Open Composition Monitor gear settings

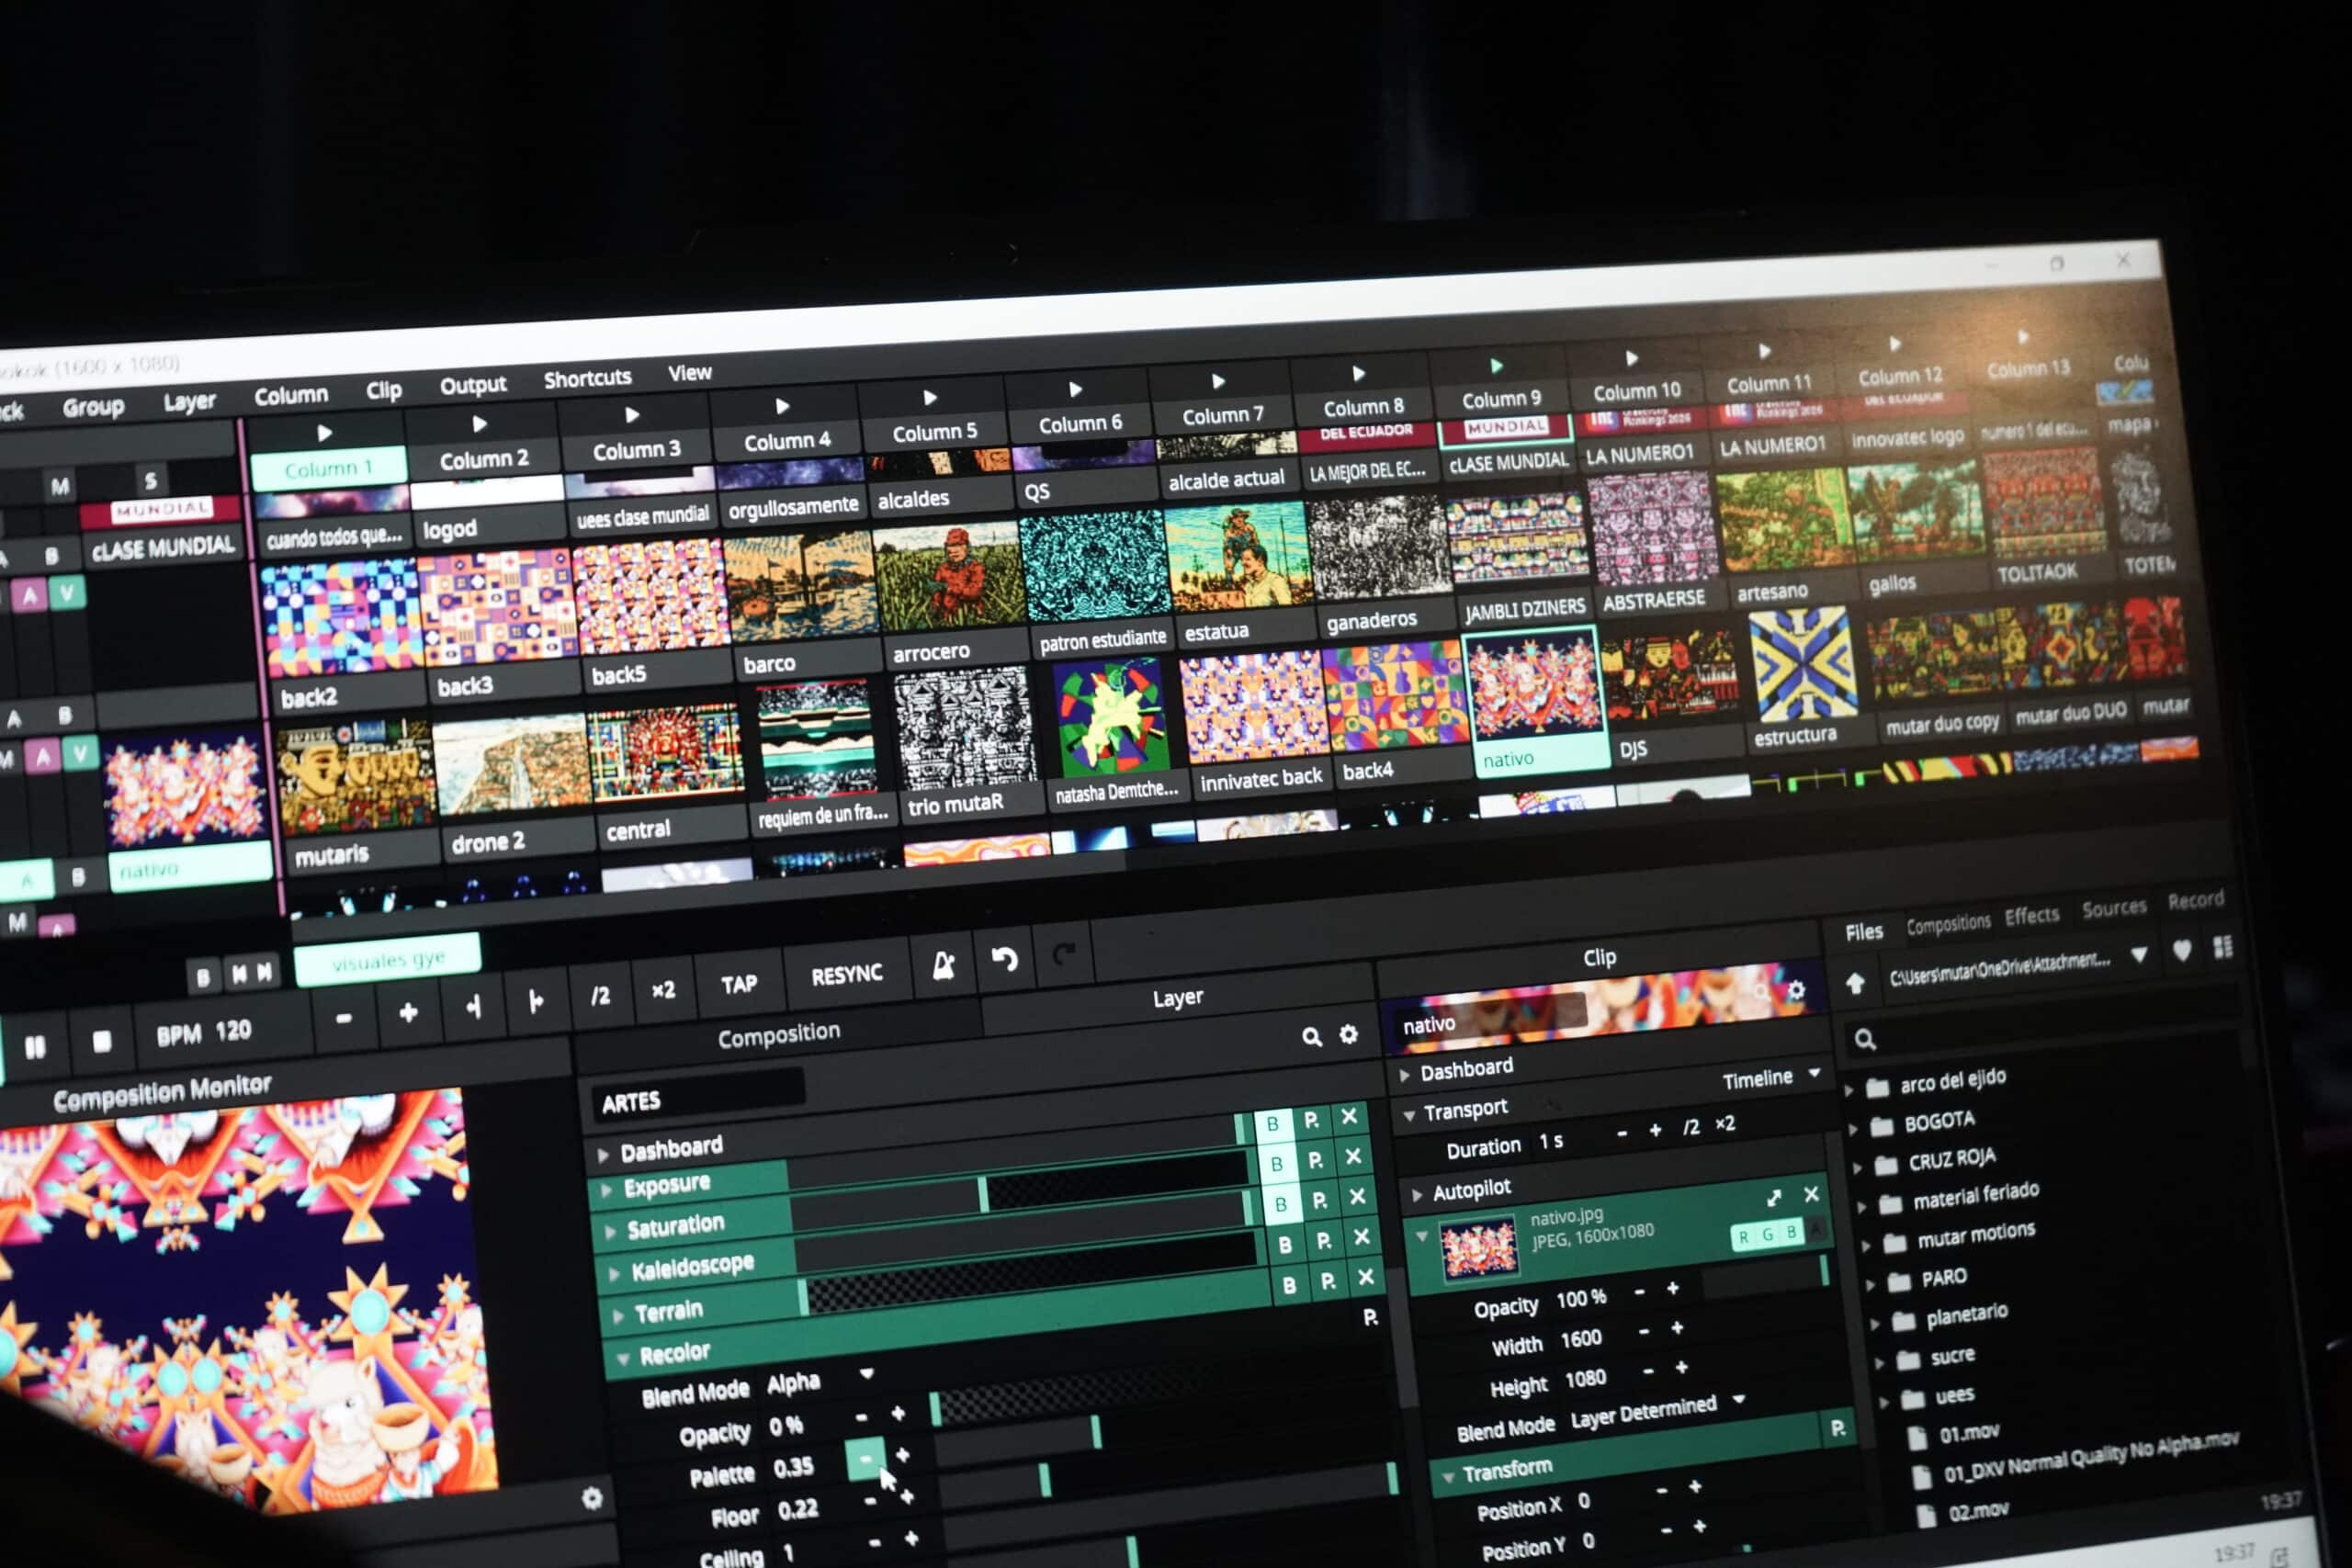point(592,1497)
